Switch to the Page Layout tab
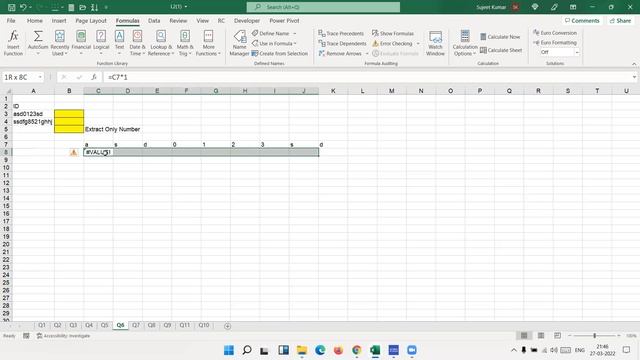 pos(91,20)
